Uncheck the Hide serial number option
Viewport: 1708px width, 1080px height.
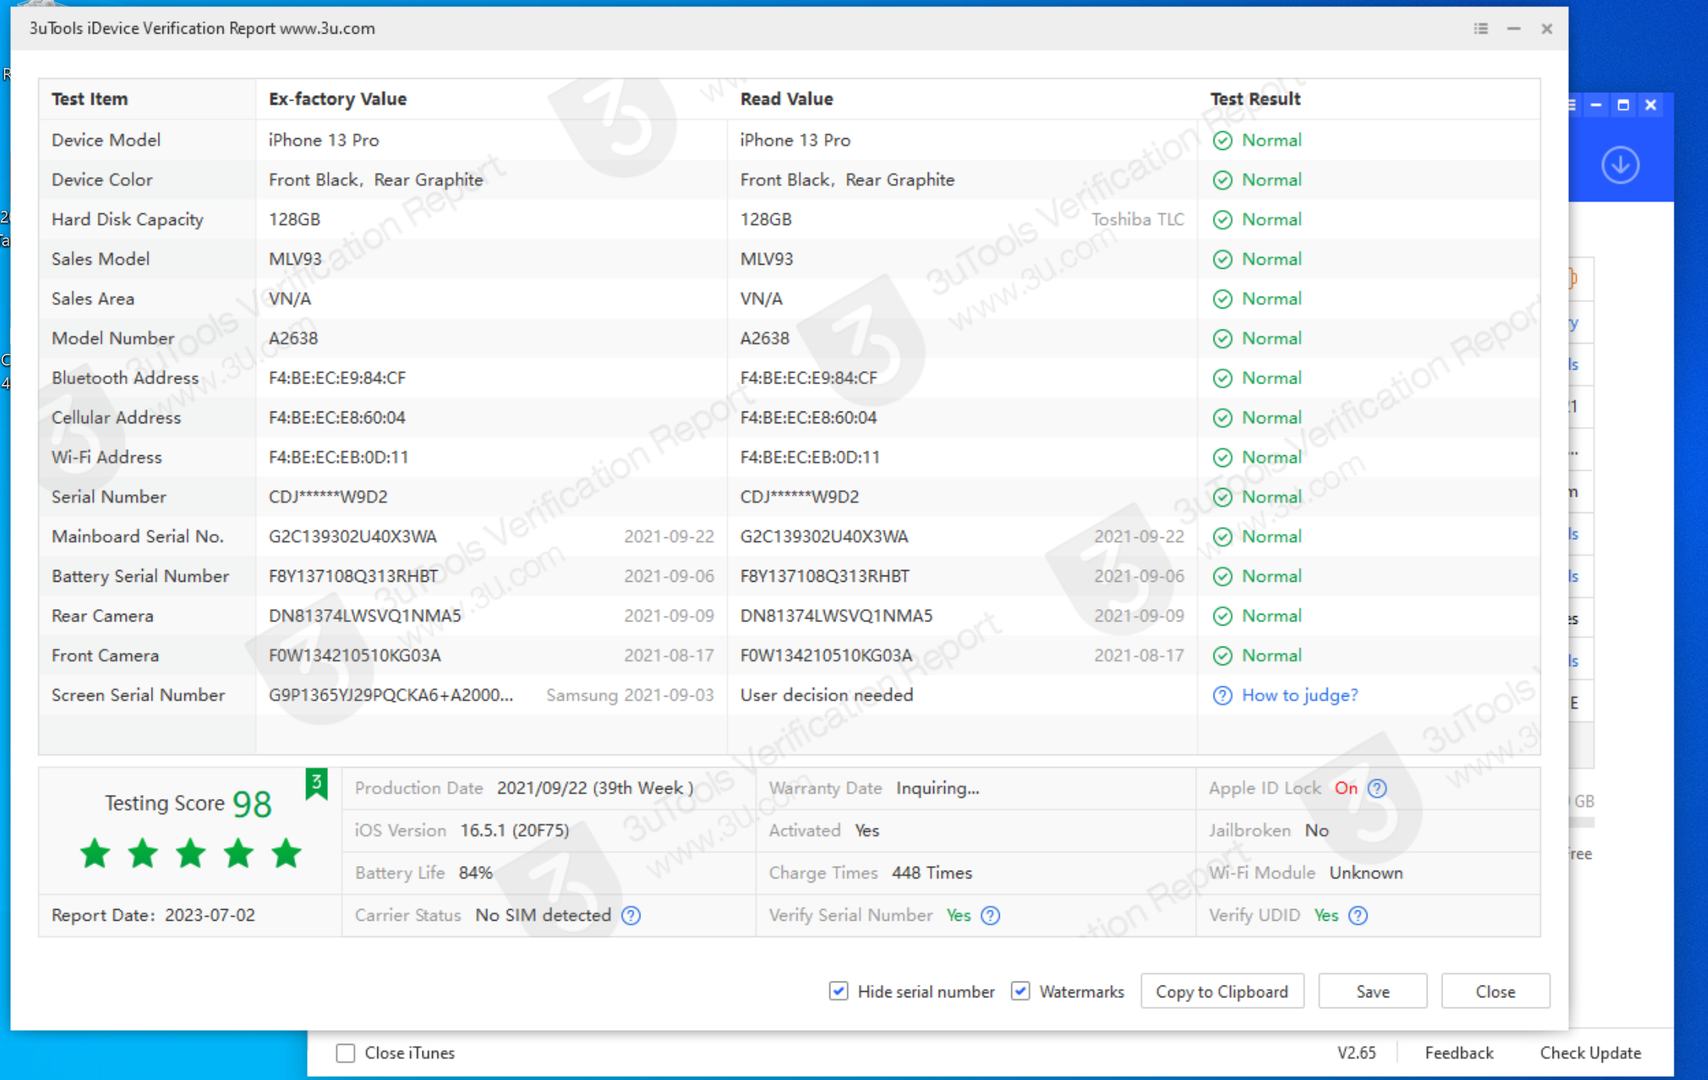(x=838, y=991)
